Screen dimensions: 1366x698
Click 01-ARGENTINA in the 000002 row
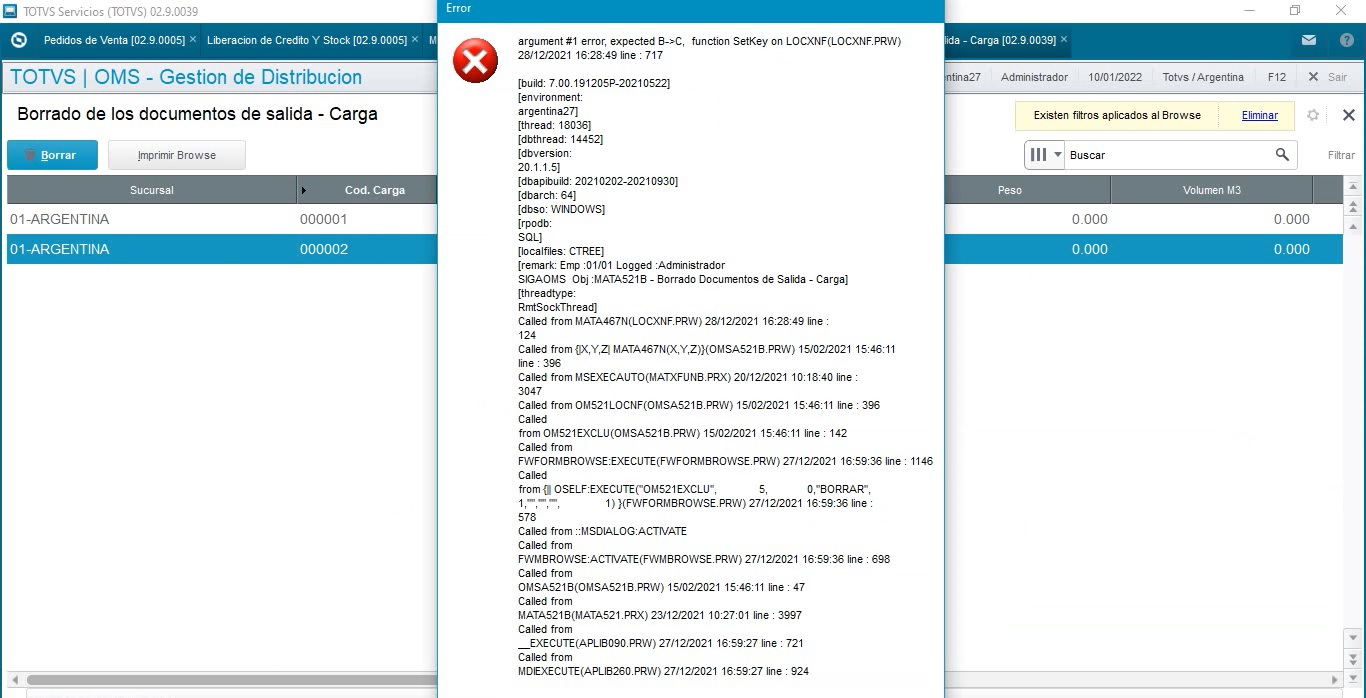[x=59, y=249]
